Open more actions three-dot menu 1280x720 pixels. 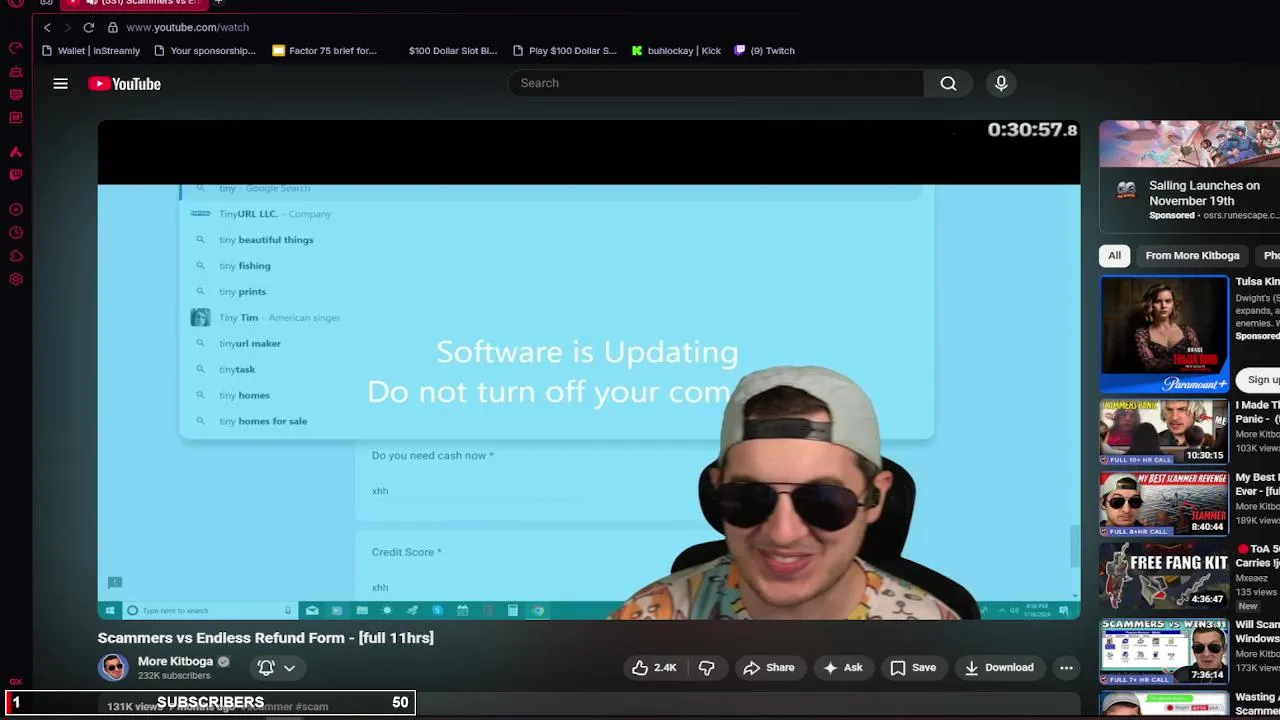[x=1066, y=667]
